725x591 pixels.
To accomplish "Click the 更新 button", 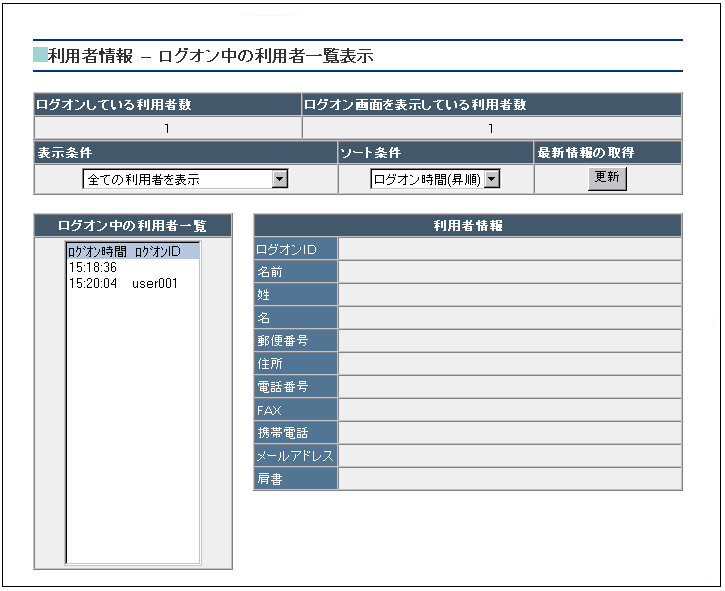I will (607, 178).
